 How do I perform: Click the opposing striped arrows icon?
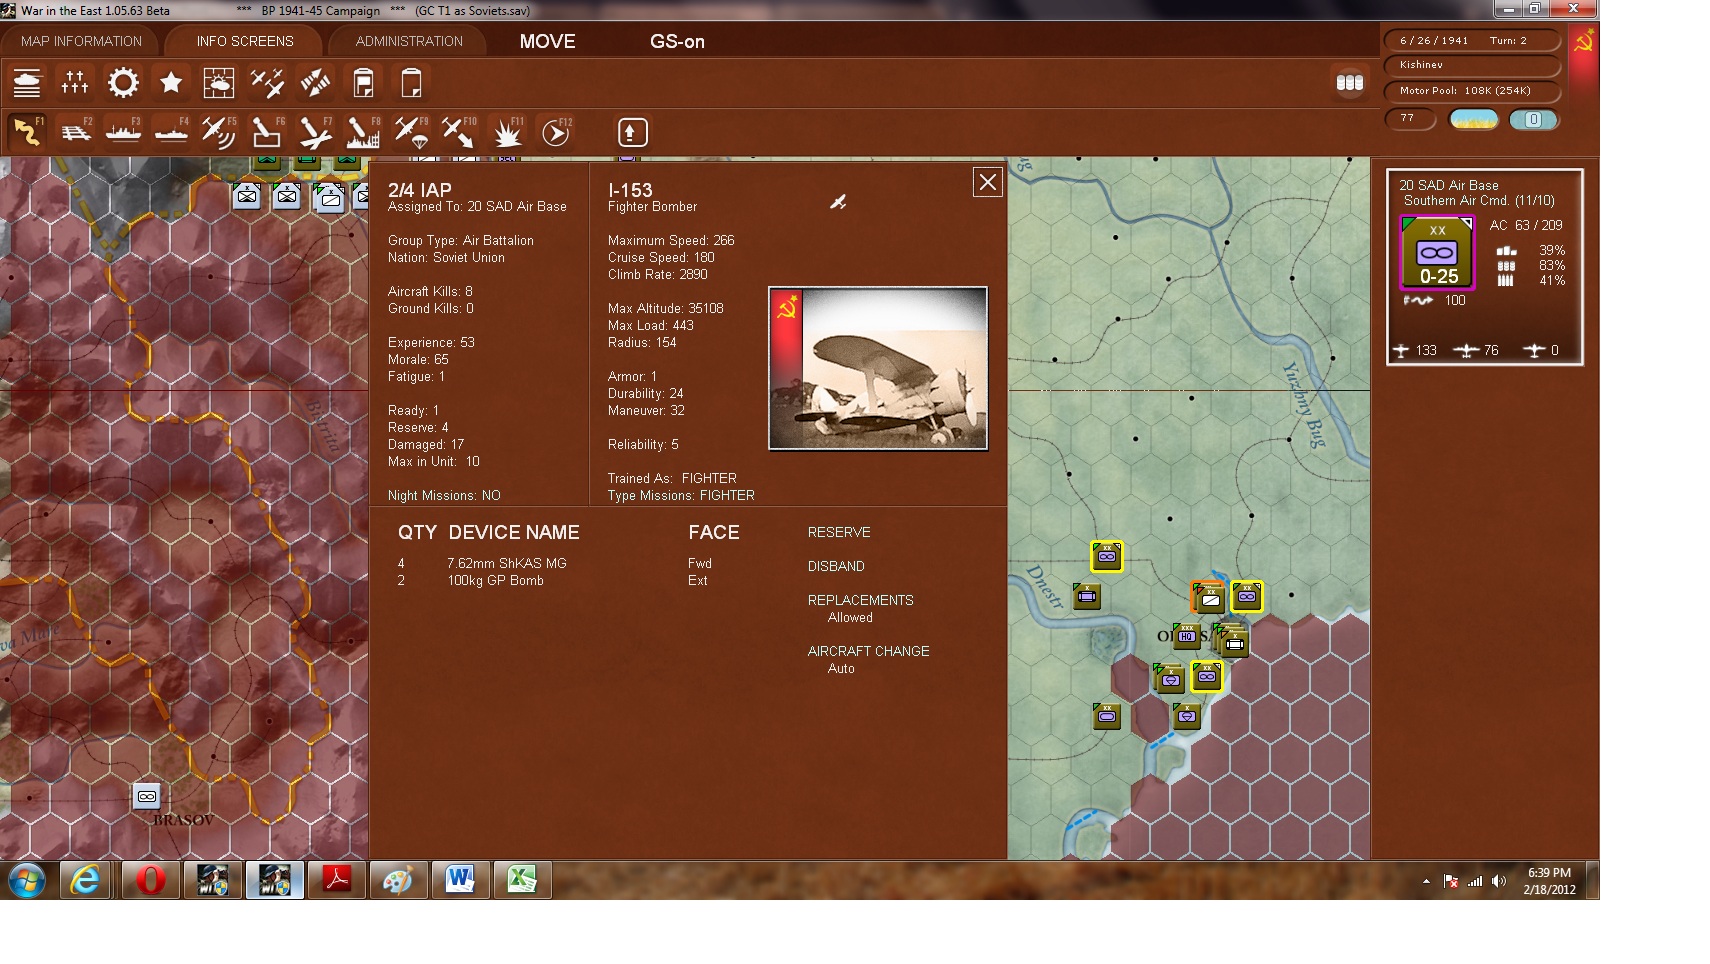pos(315,83)
